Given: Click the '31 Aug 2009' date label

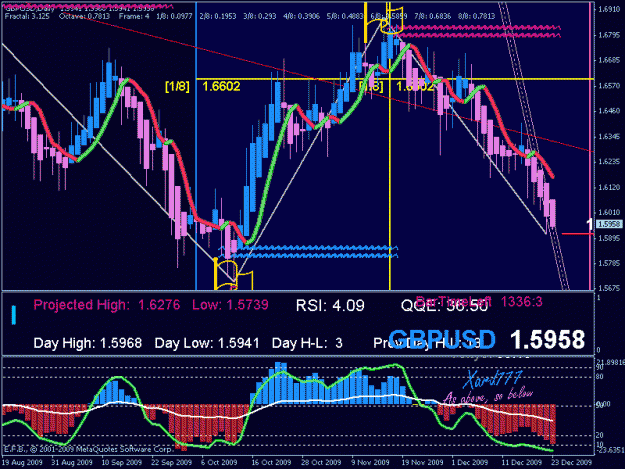Looking at the screenshot, I should [72, 462].
